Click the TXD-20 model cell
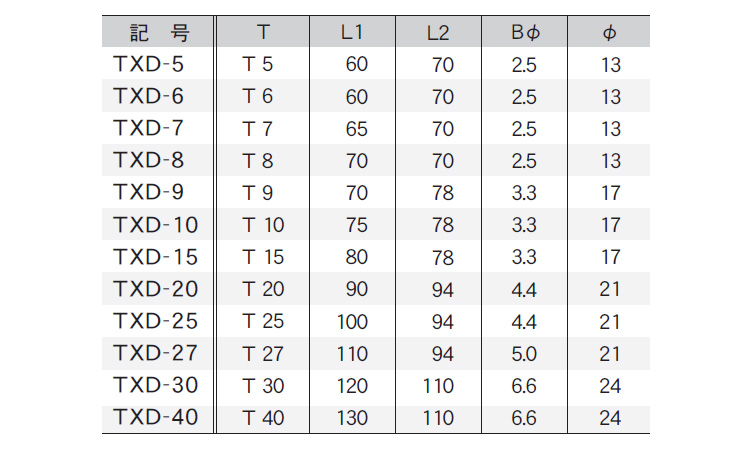750x450 pixels. tap(155, 289)
